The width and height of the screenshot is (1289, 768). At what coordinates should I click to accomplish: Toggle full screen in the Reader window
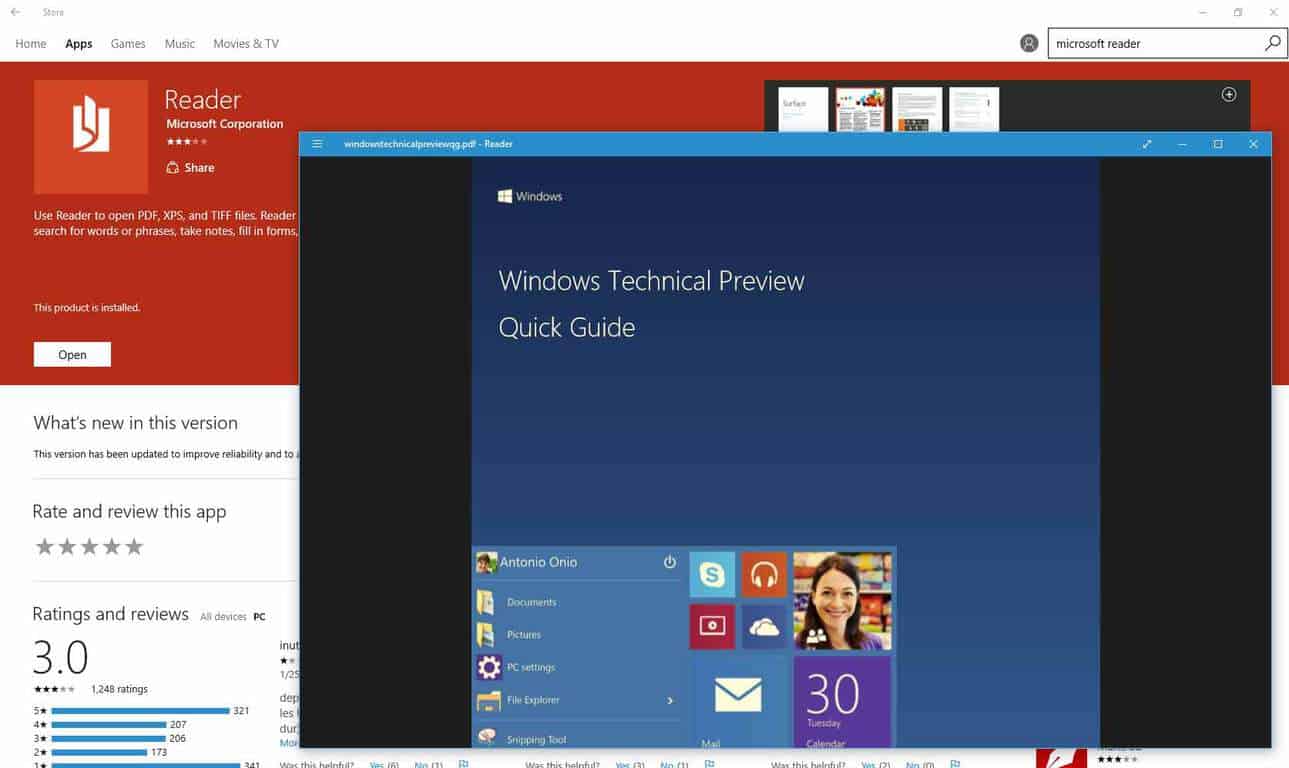(x=1147, y=144)
